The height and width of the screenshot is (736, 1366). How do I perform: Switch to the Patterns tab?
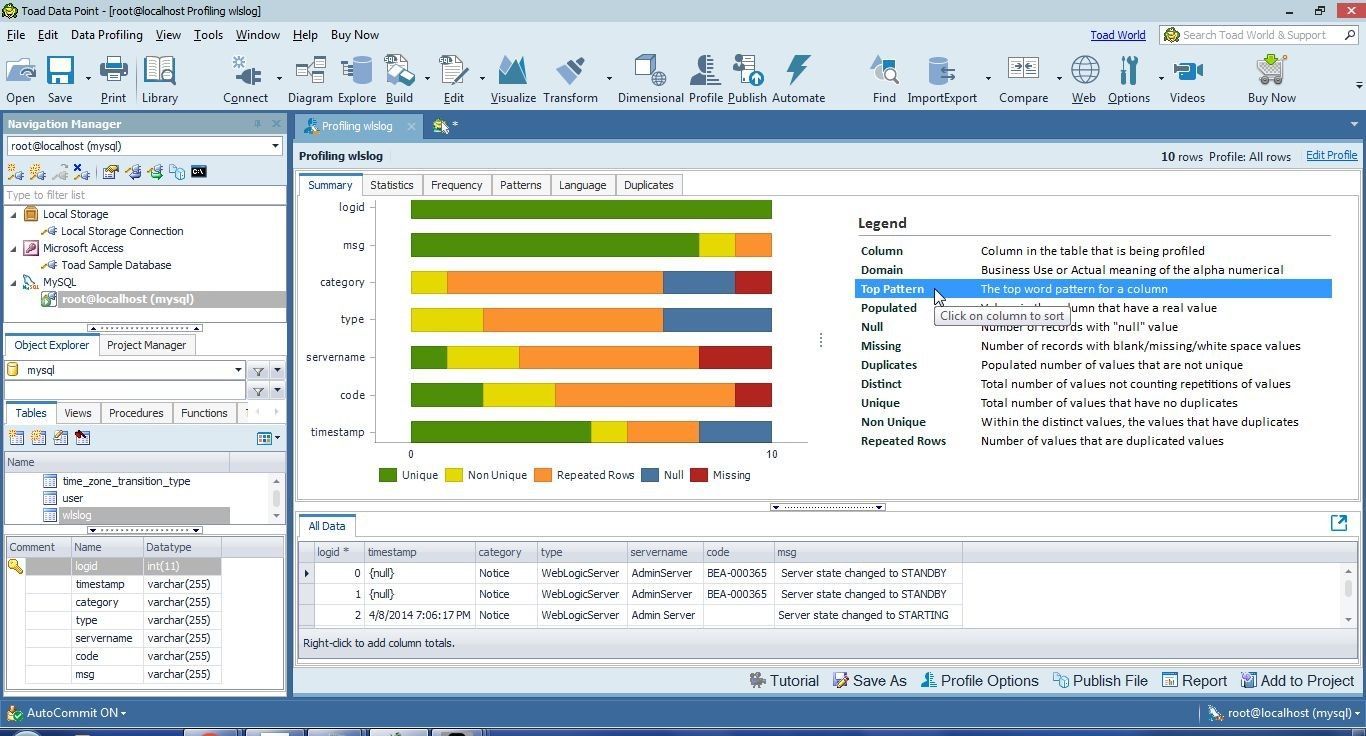point(520,185)
